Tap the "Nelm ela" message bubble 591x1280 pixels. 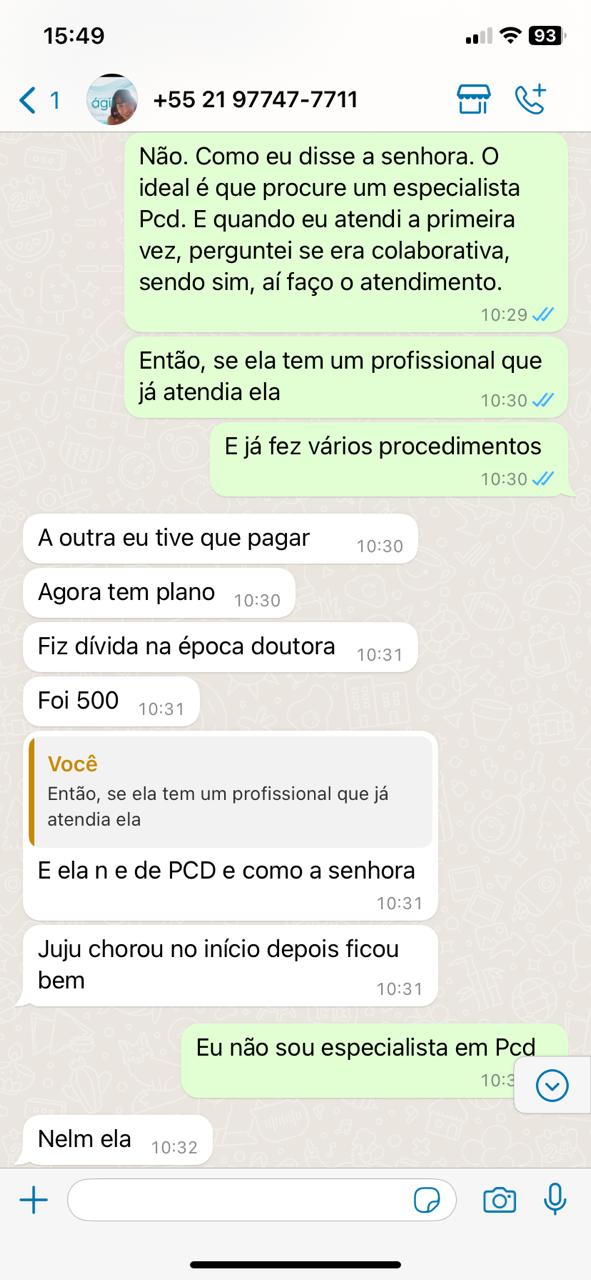coord(117,1141)
